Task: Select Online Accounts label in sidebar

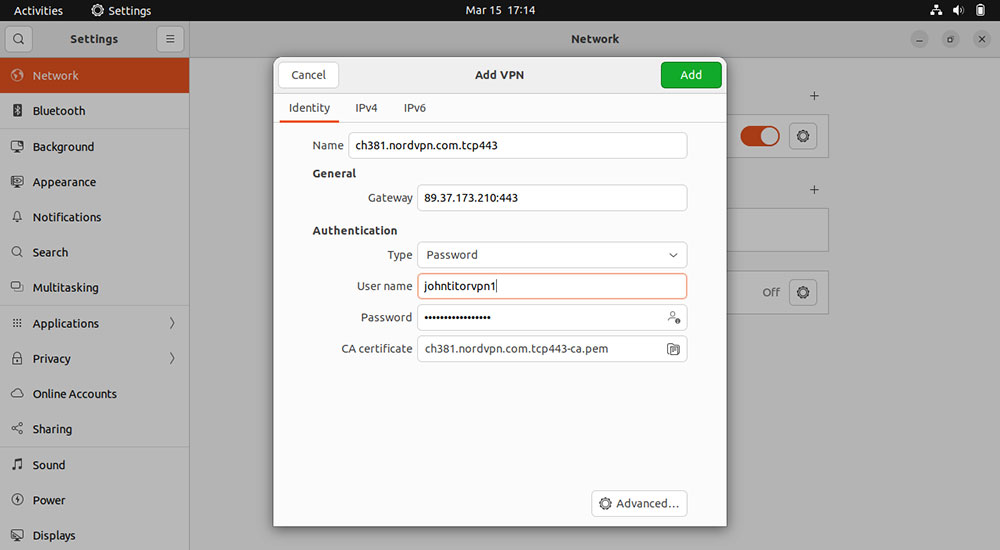Action: tap(75, 394)
